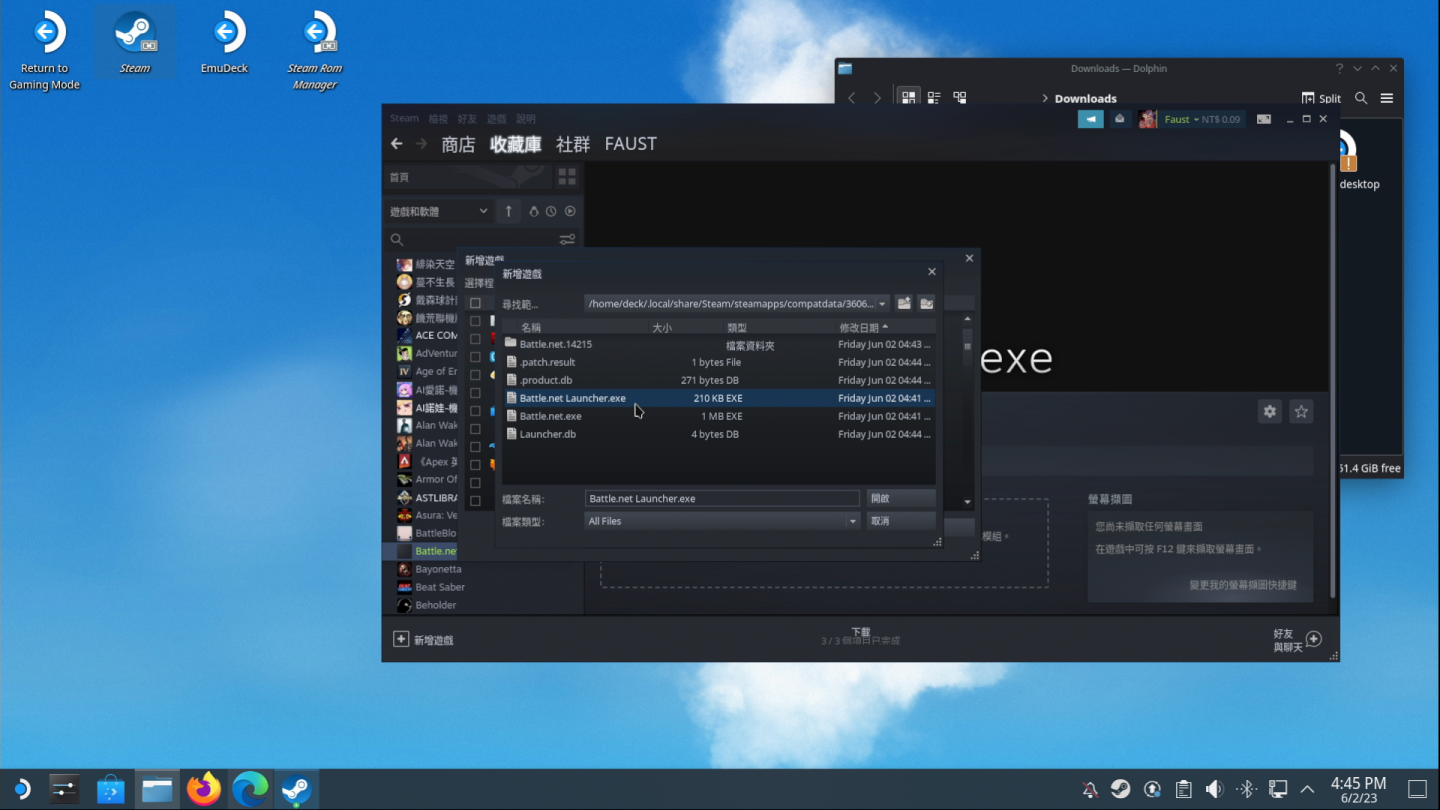Toggle the sort-direction up arrow in library

pyautogui.click(x=508, y=211)
